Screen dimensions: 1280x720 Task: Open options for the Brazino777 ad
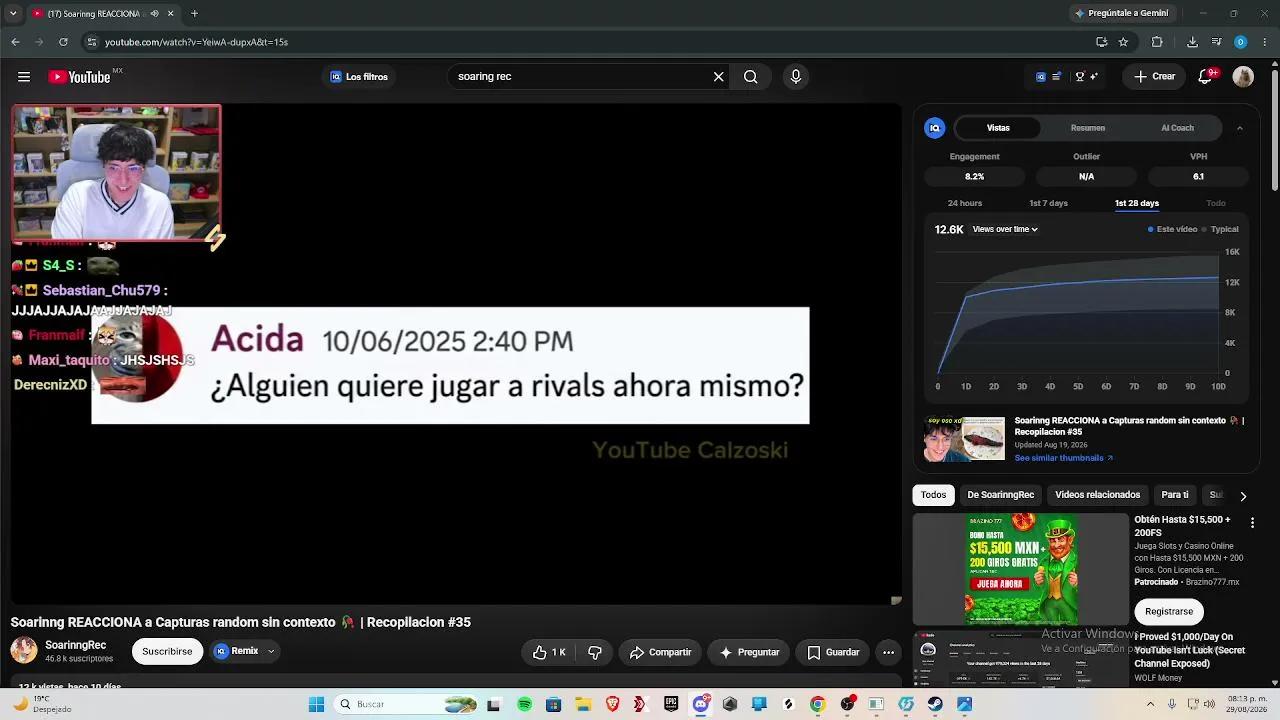click(1253, 522)
